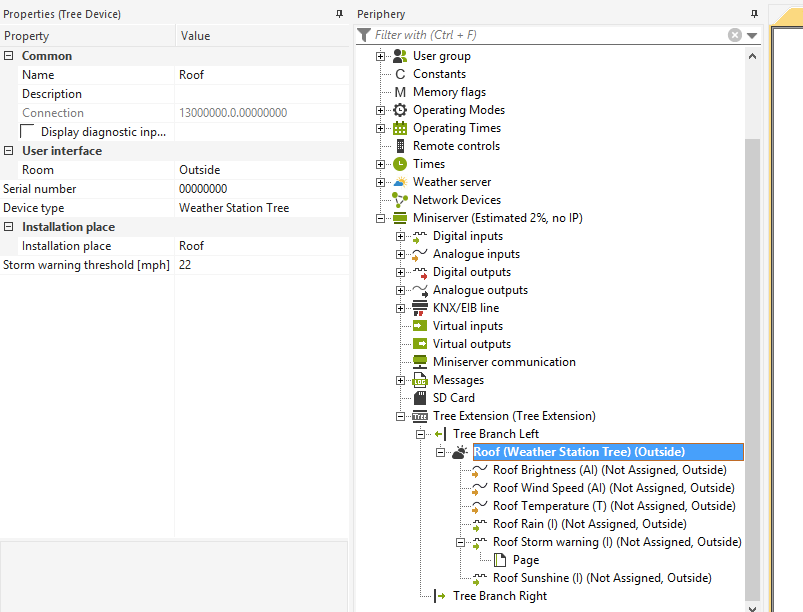Pin the Properties panel
This screenshot has width=803, height=612.
[x=339, y=14]
